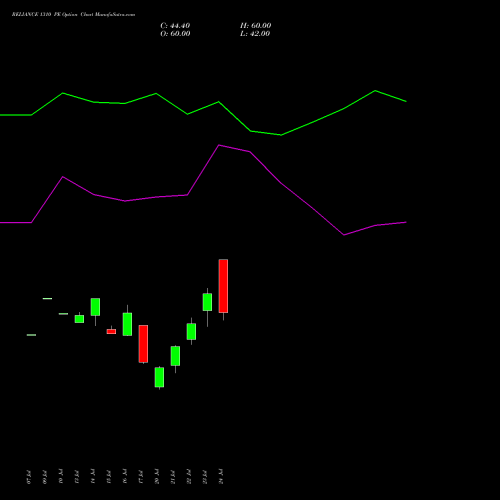The image size is (500, 500).
Task: Click the close value C: 44.40
Action: pos(175,26)
